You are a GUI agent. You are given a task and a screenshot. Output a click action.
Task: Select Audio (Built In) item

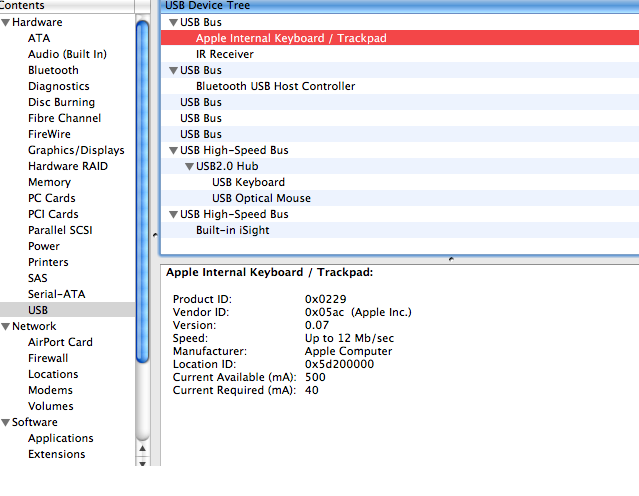[67, 54]
